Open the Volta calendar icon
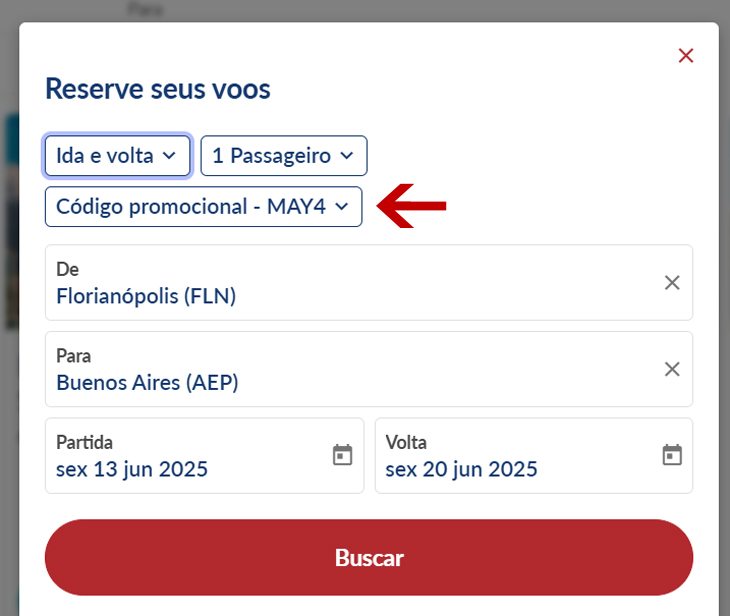This screenshot has width=730, height=616. (x=672, y=455)
